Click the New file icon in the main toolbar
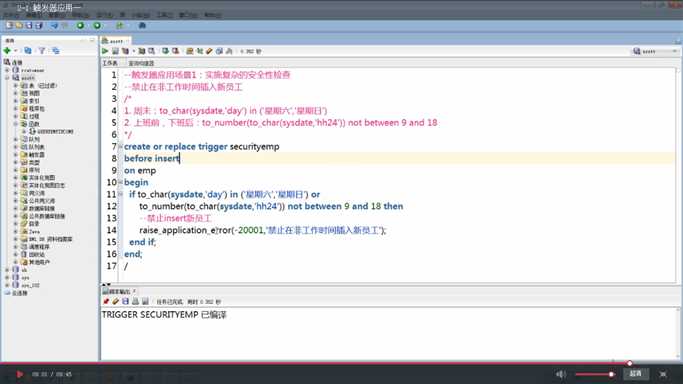Screen dimensions: 683x384 pos(9,26)
